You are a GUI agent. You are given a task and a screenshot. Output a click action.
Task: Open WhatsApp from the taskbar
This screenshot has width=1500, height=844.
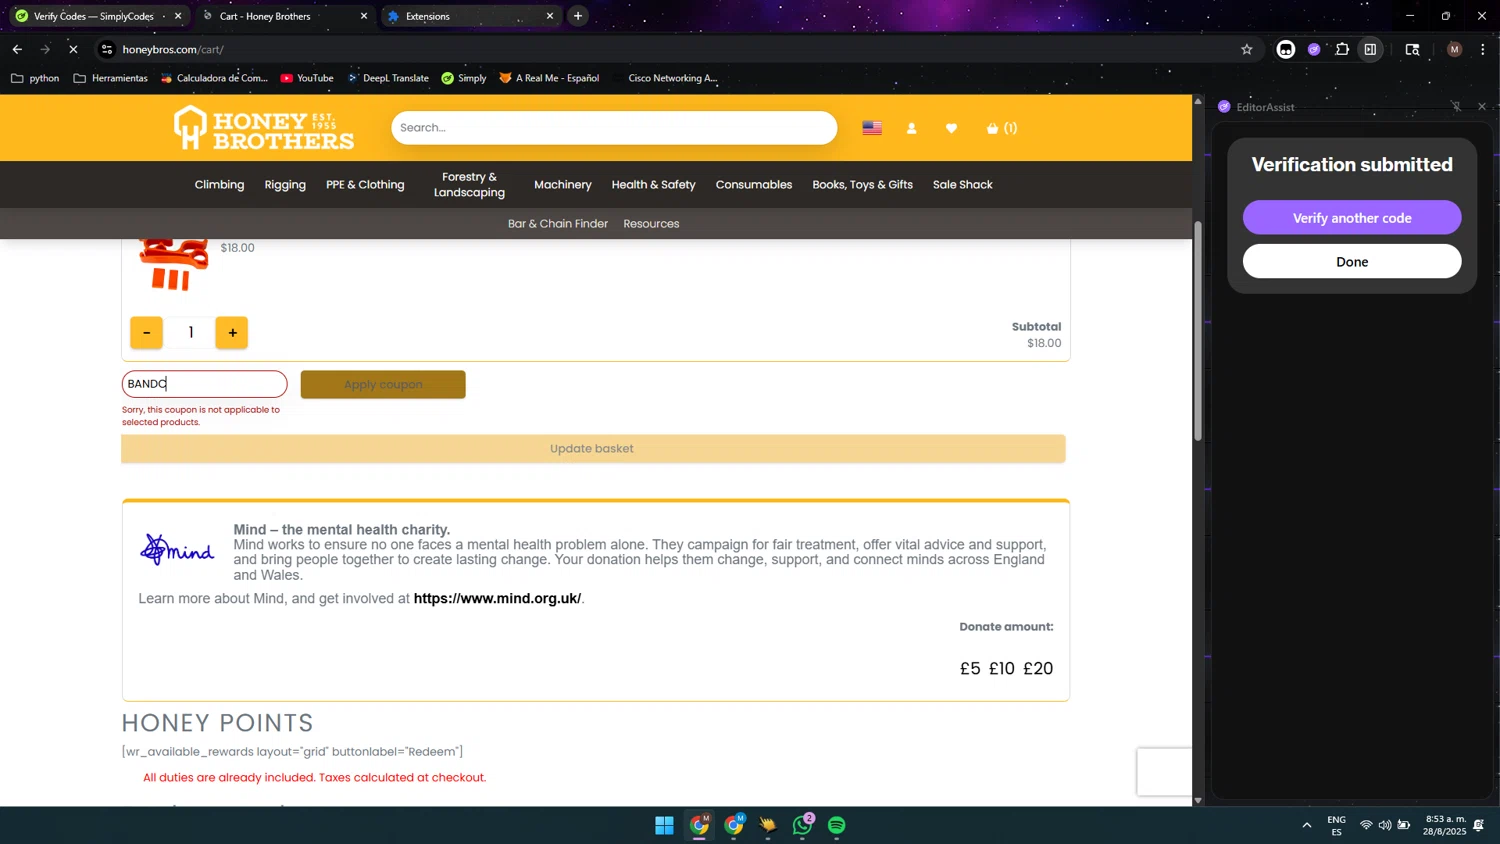tap(802, 825)
